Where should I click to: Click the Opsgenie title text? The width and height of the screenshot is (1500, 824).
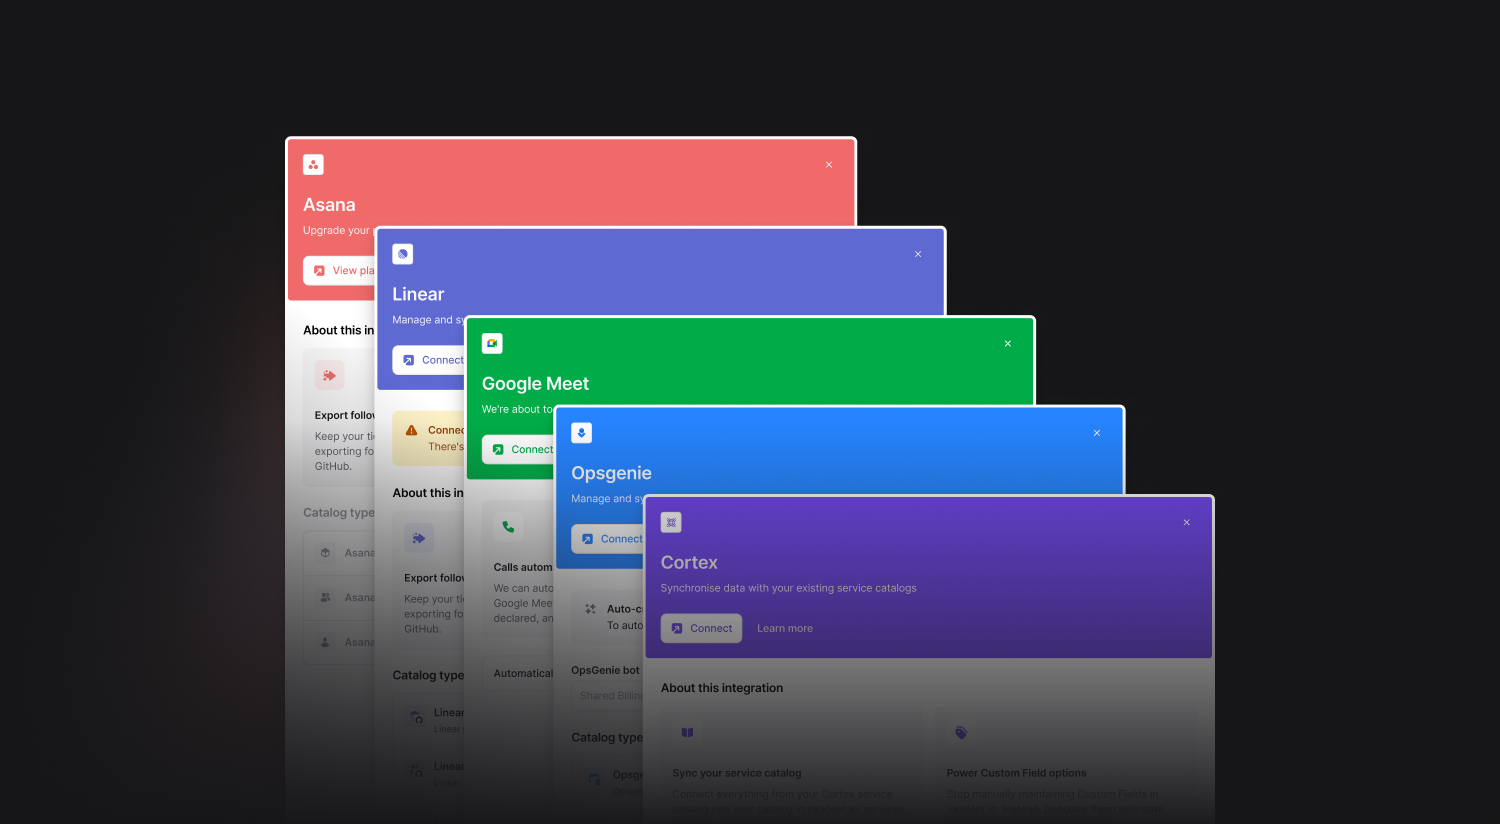[x=611, y=473]
